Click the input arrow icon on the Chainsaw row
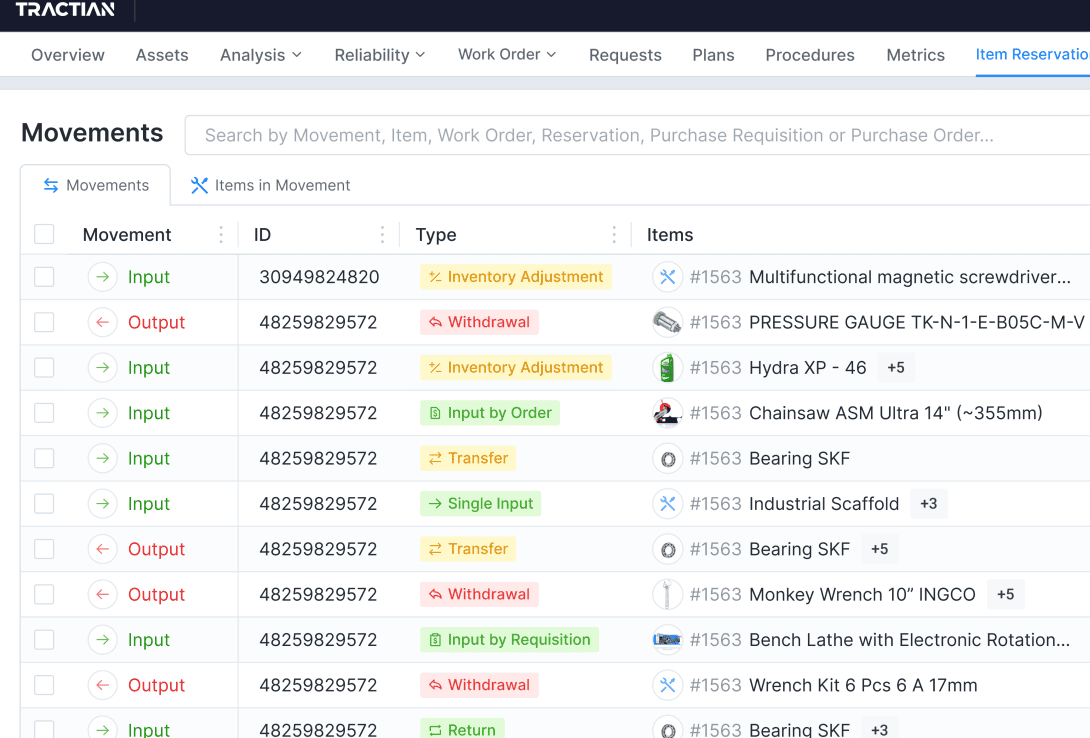 coord(102,413)
